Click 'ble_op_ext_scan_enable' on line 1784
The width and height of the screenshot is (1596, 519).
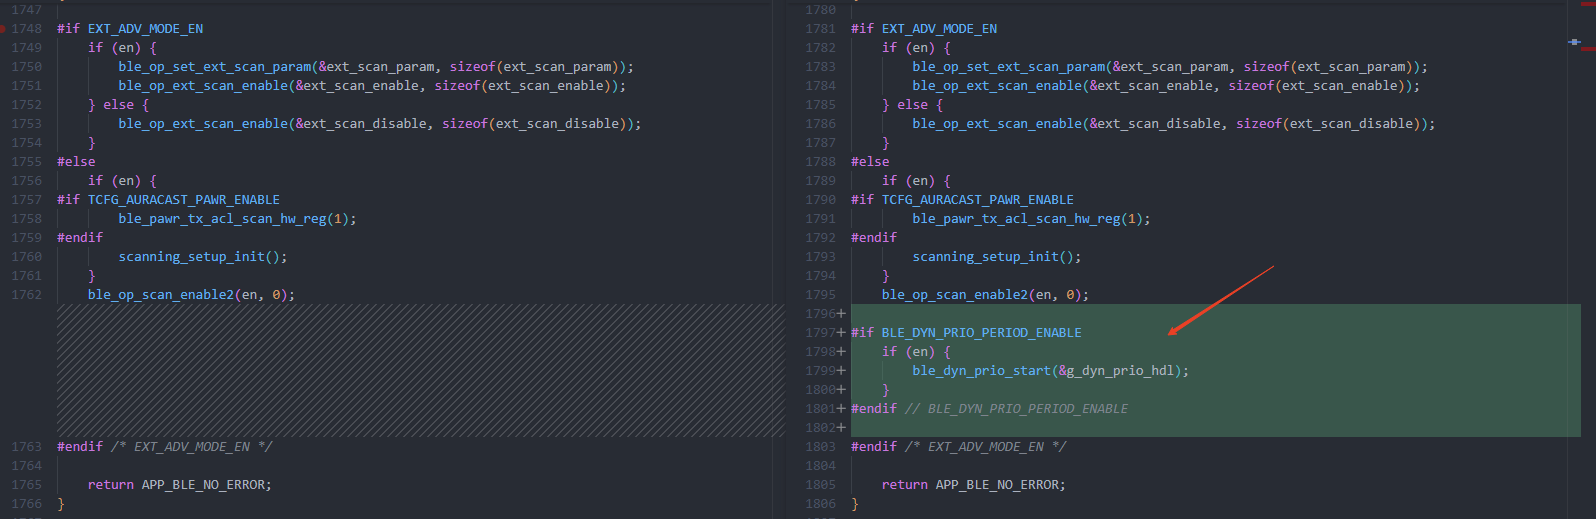(997, 86)
